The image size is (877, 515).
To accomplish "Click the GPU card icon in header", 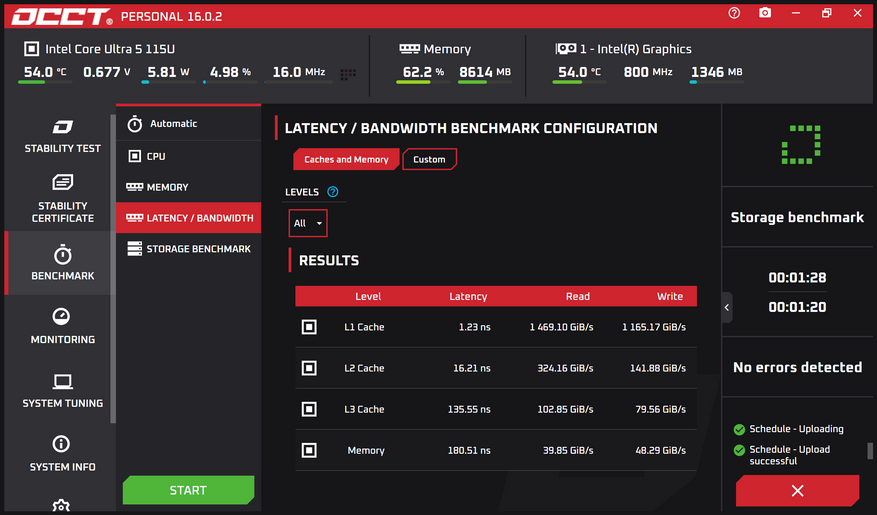I will [565, 49].
